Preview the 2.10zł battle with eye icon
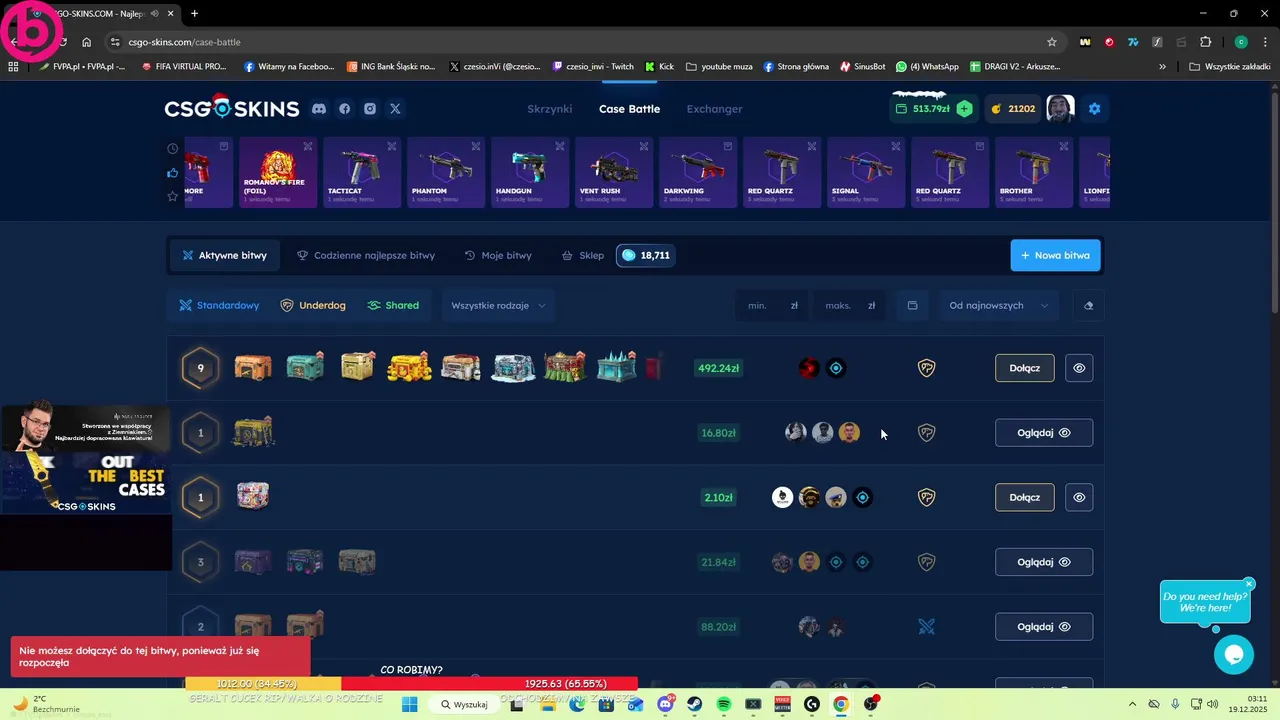The height and width of the screenshot is (720, 1280). 1079,497
